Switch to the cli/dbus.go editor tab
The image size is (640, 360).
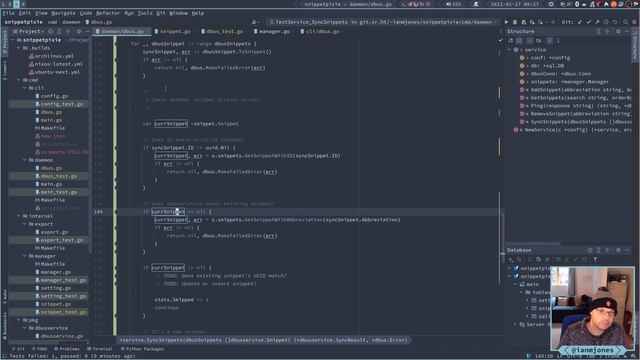320,31
